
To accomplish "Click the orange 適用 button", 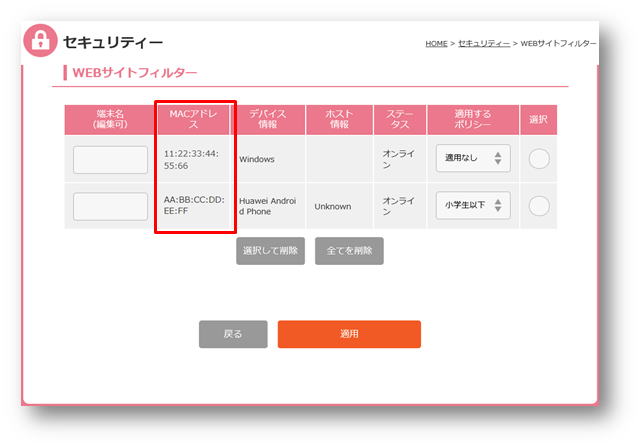I will pyautogui.click(x=349, y=334).
